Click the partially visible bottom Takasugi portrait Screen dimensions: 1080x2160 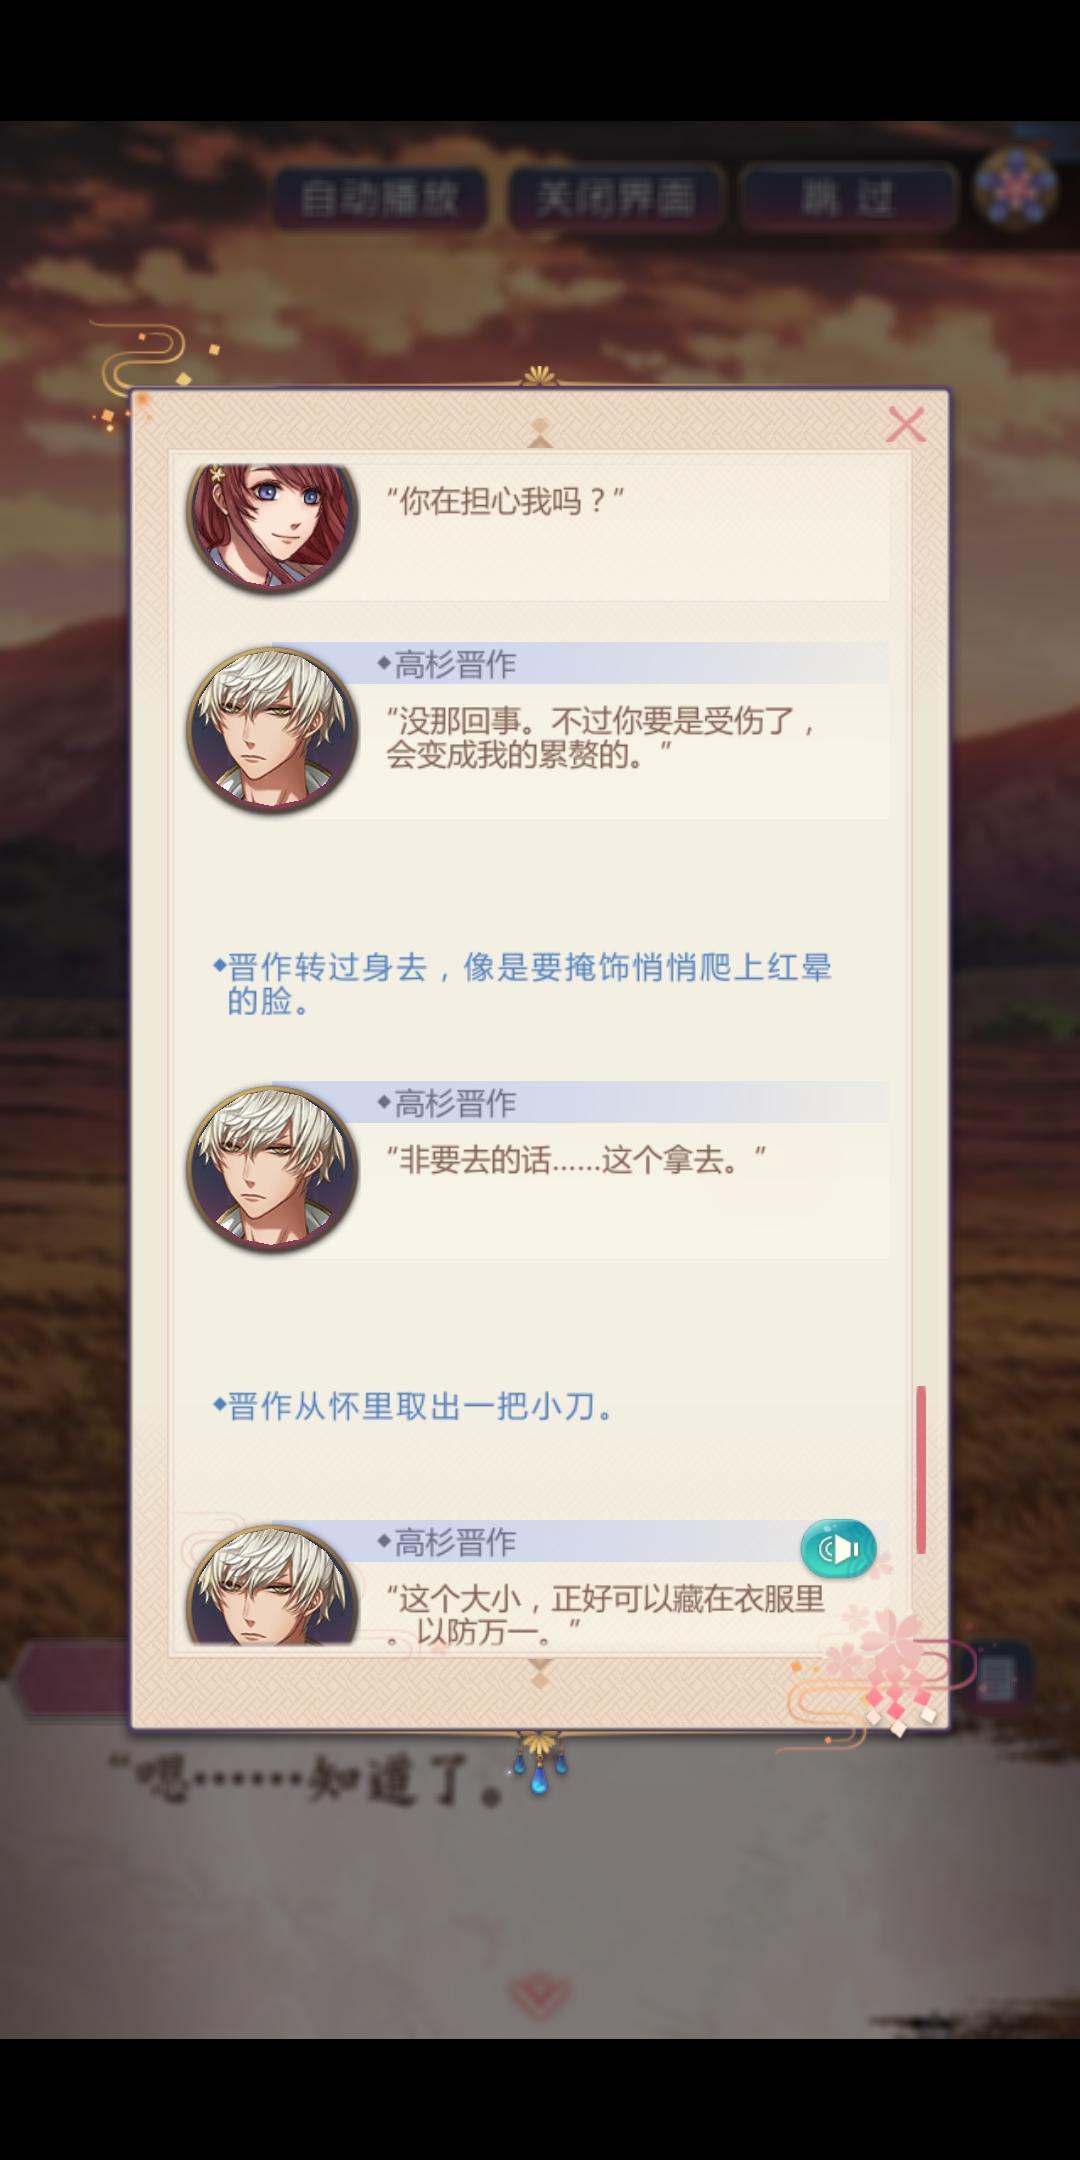pyautogui.click(x=272, y=1584)
